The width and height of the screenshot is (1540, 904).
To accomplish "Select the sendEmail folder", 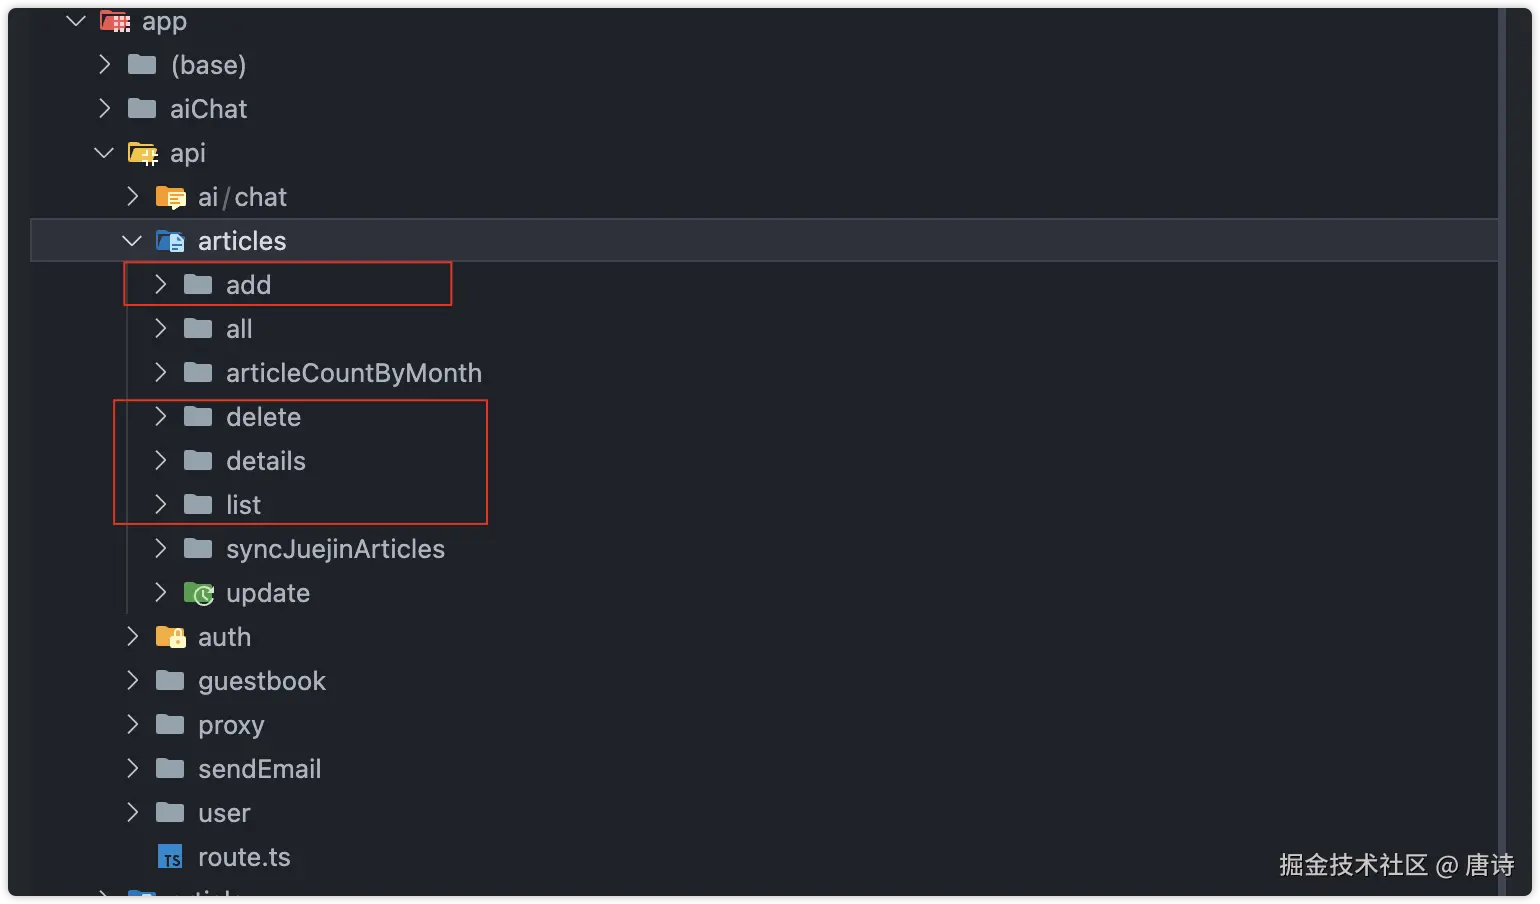I will click(260, 769).
